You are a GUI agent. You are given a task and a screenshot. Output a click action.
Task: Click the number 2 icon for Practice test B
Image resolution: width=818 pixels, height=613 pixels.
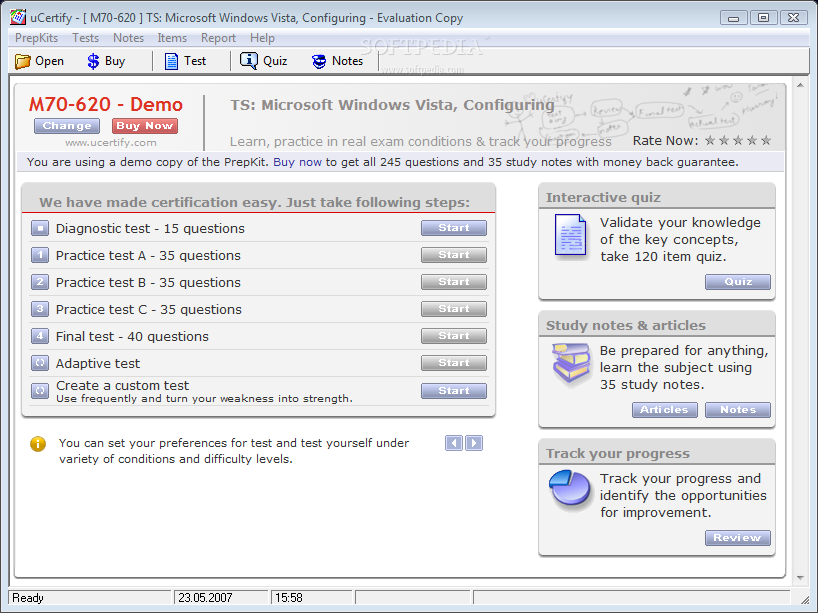click(40, 282)
